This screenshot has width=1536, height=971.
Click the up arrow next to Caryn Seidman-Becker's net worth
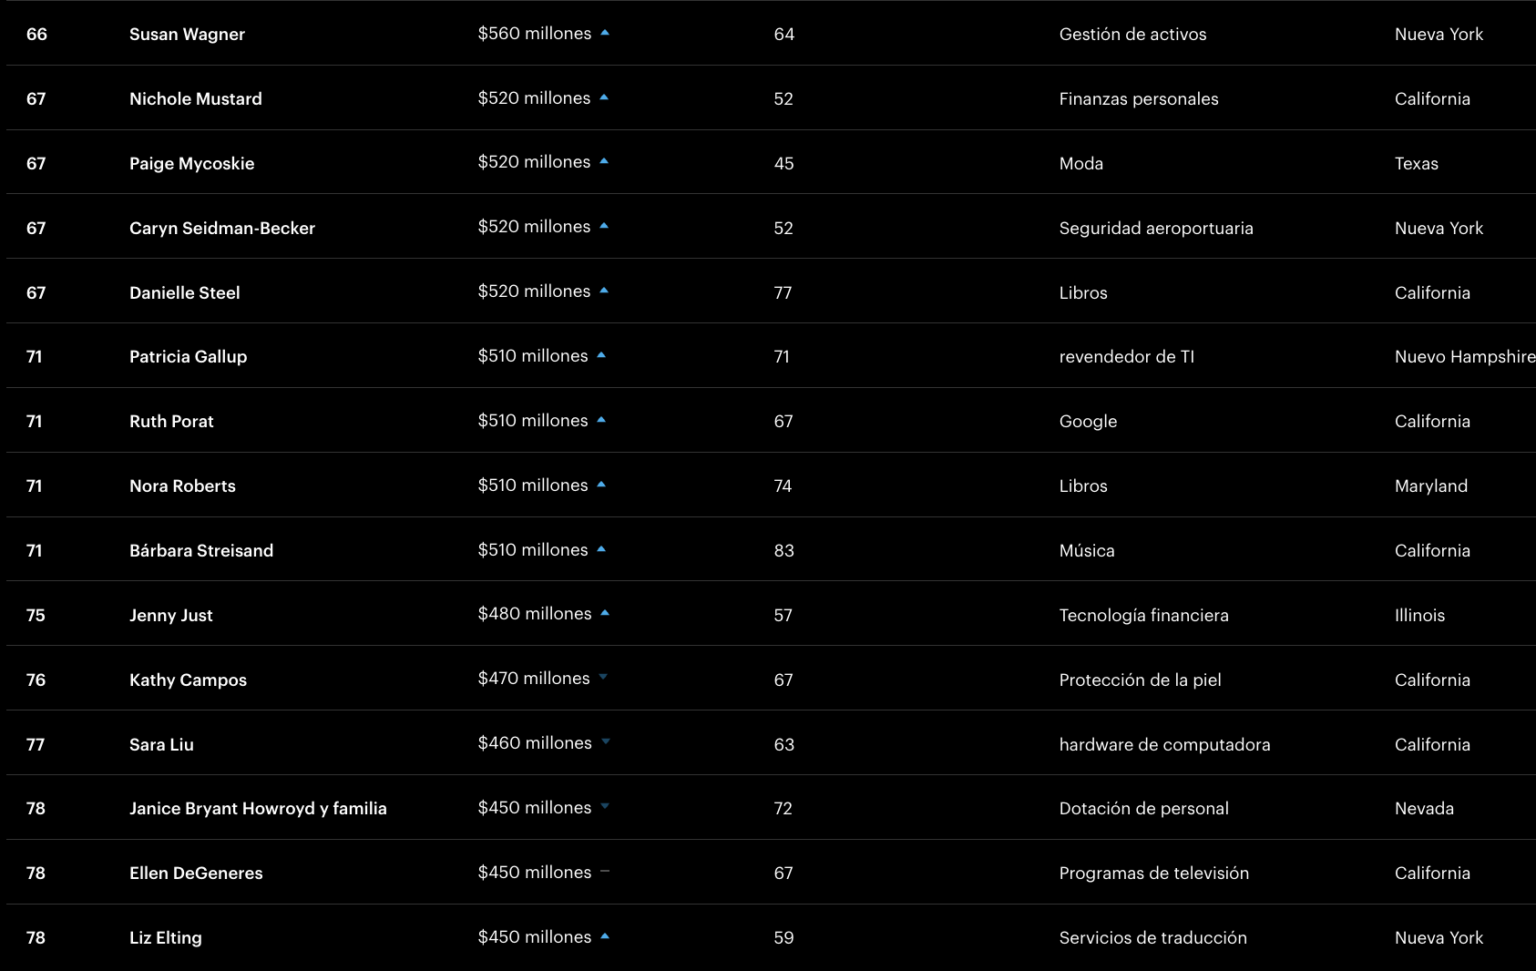point(604,226)
